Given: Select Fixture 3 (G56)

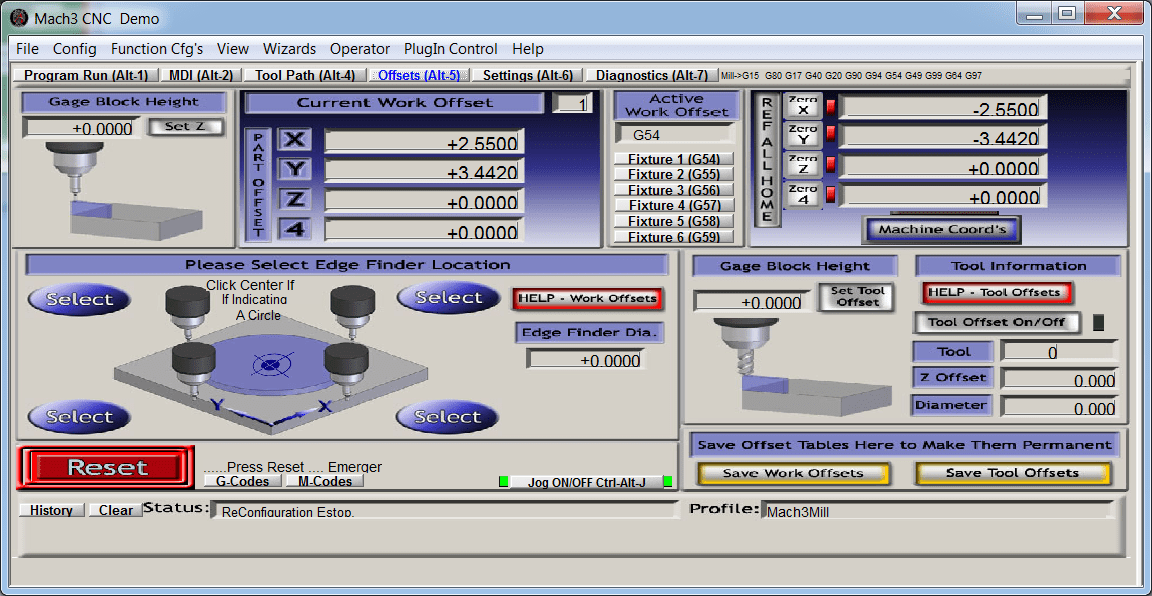Looking at the screenshot, I should [674, 190].
